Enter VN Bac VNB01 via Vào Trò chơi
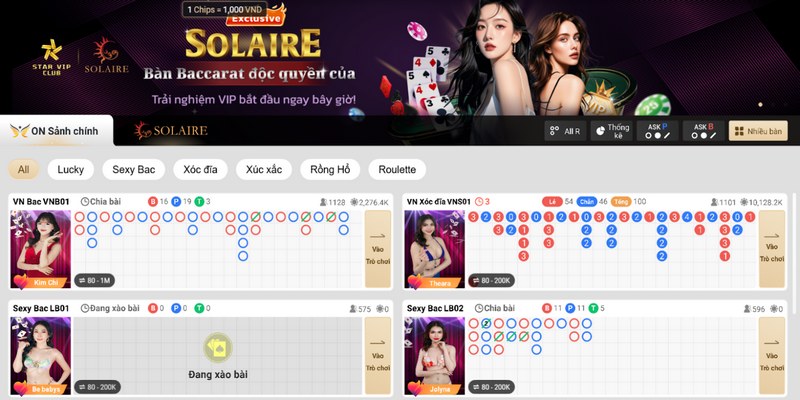Image resolution: width=800 pixels, height=400 pixels. 378,249
